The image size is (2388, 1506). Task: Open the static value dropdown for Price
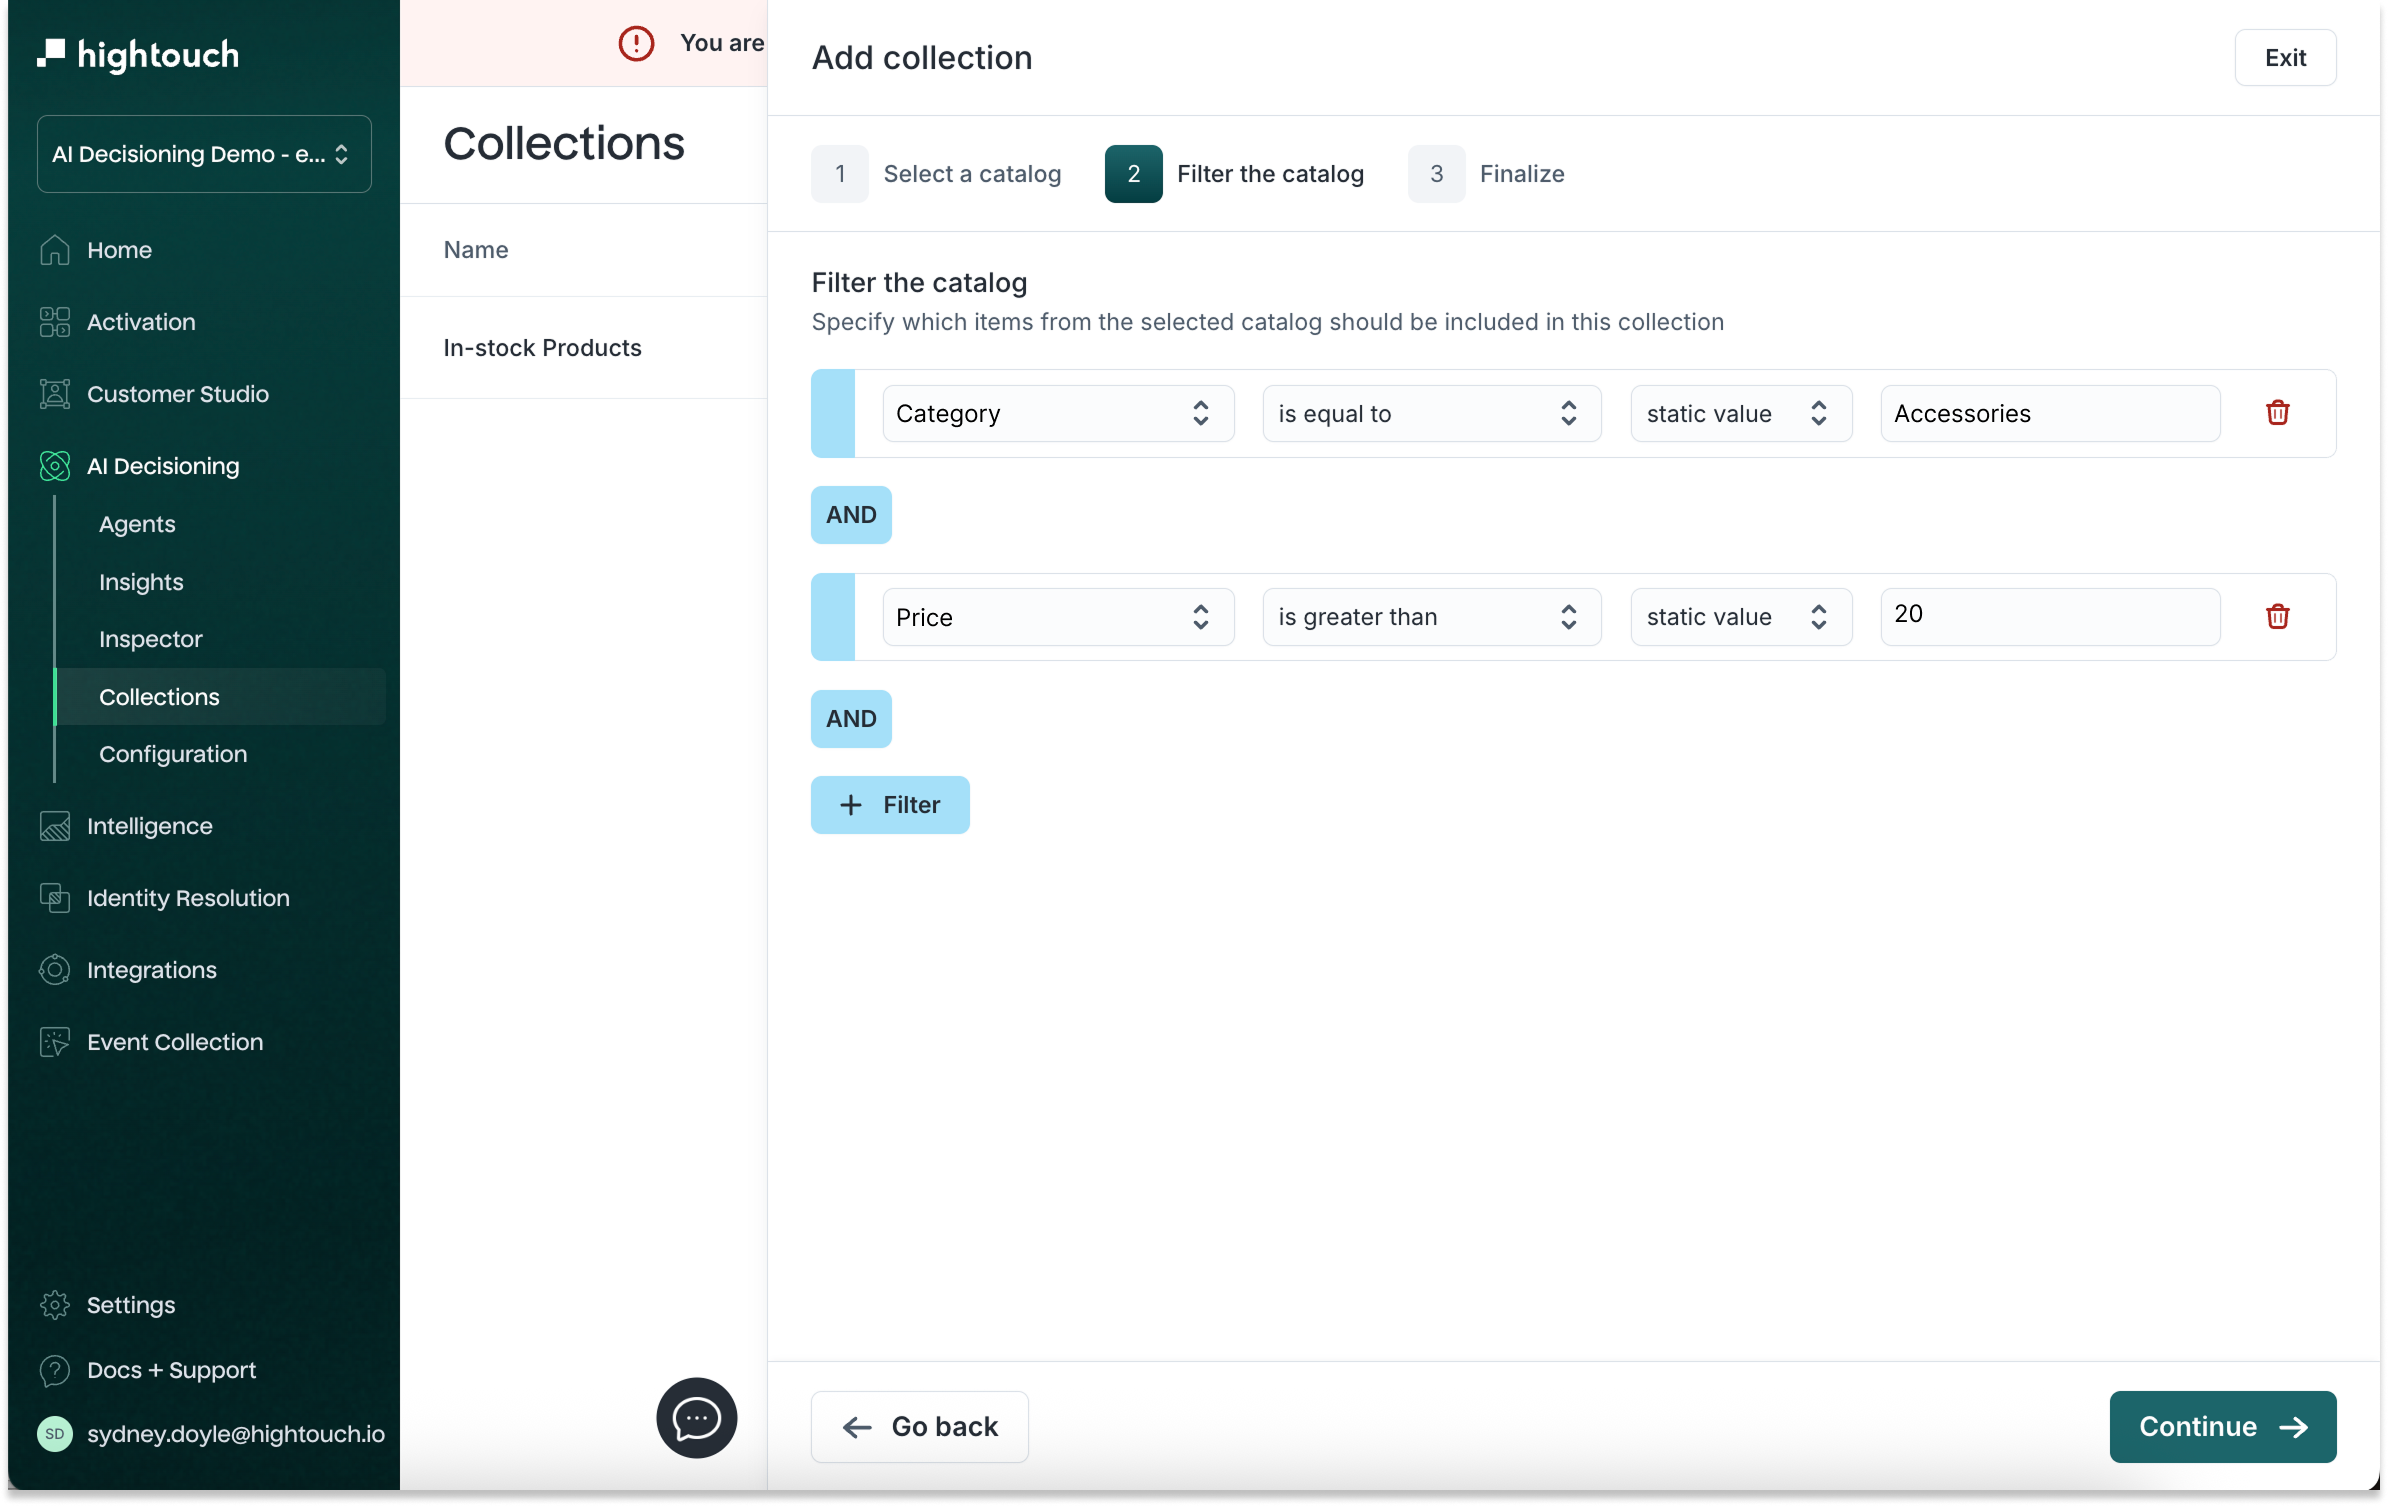tap(1738, 616)
